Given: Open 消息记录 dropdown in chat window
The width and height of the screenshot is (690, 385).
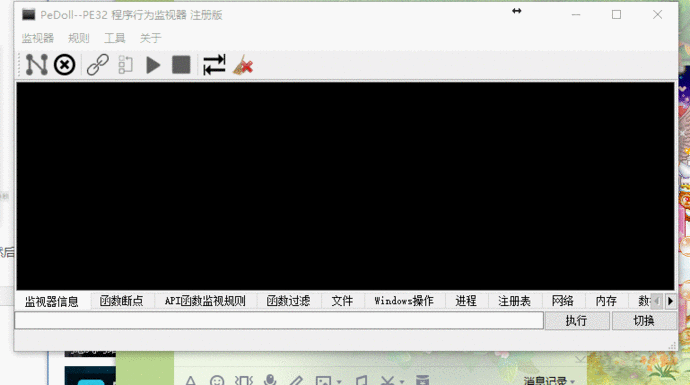Looking at the screenshot, I should pyautogui.click(x=549, y=381).
